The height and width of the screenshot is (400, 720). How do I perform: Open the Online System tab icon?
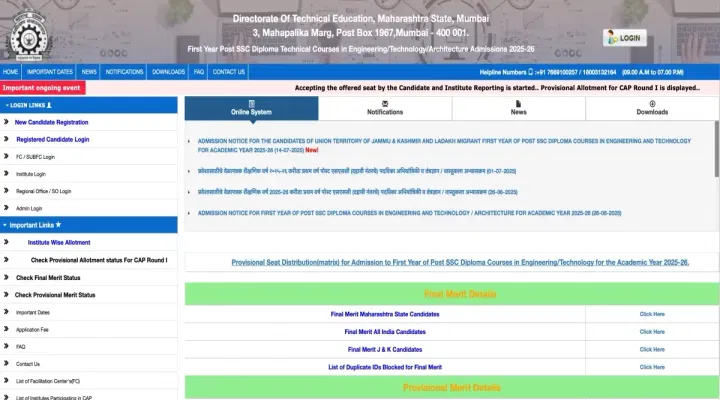251,102
